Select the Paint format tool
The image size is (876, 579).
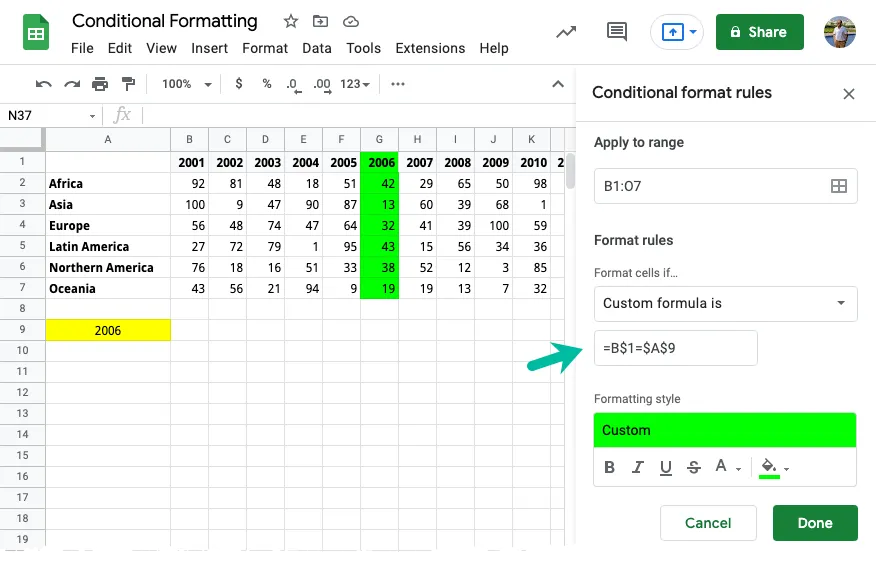coord(127,84)
